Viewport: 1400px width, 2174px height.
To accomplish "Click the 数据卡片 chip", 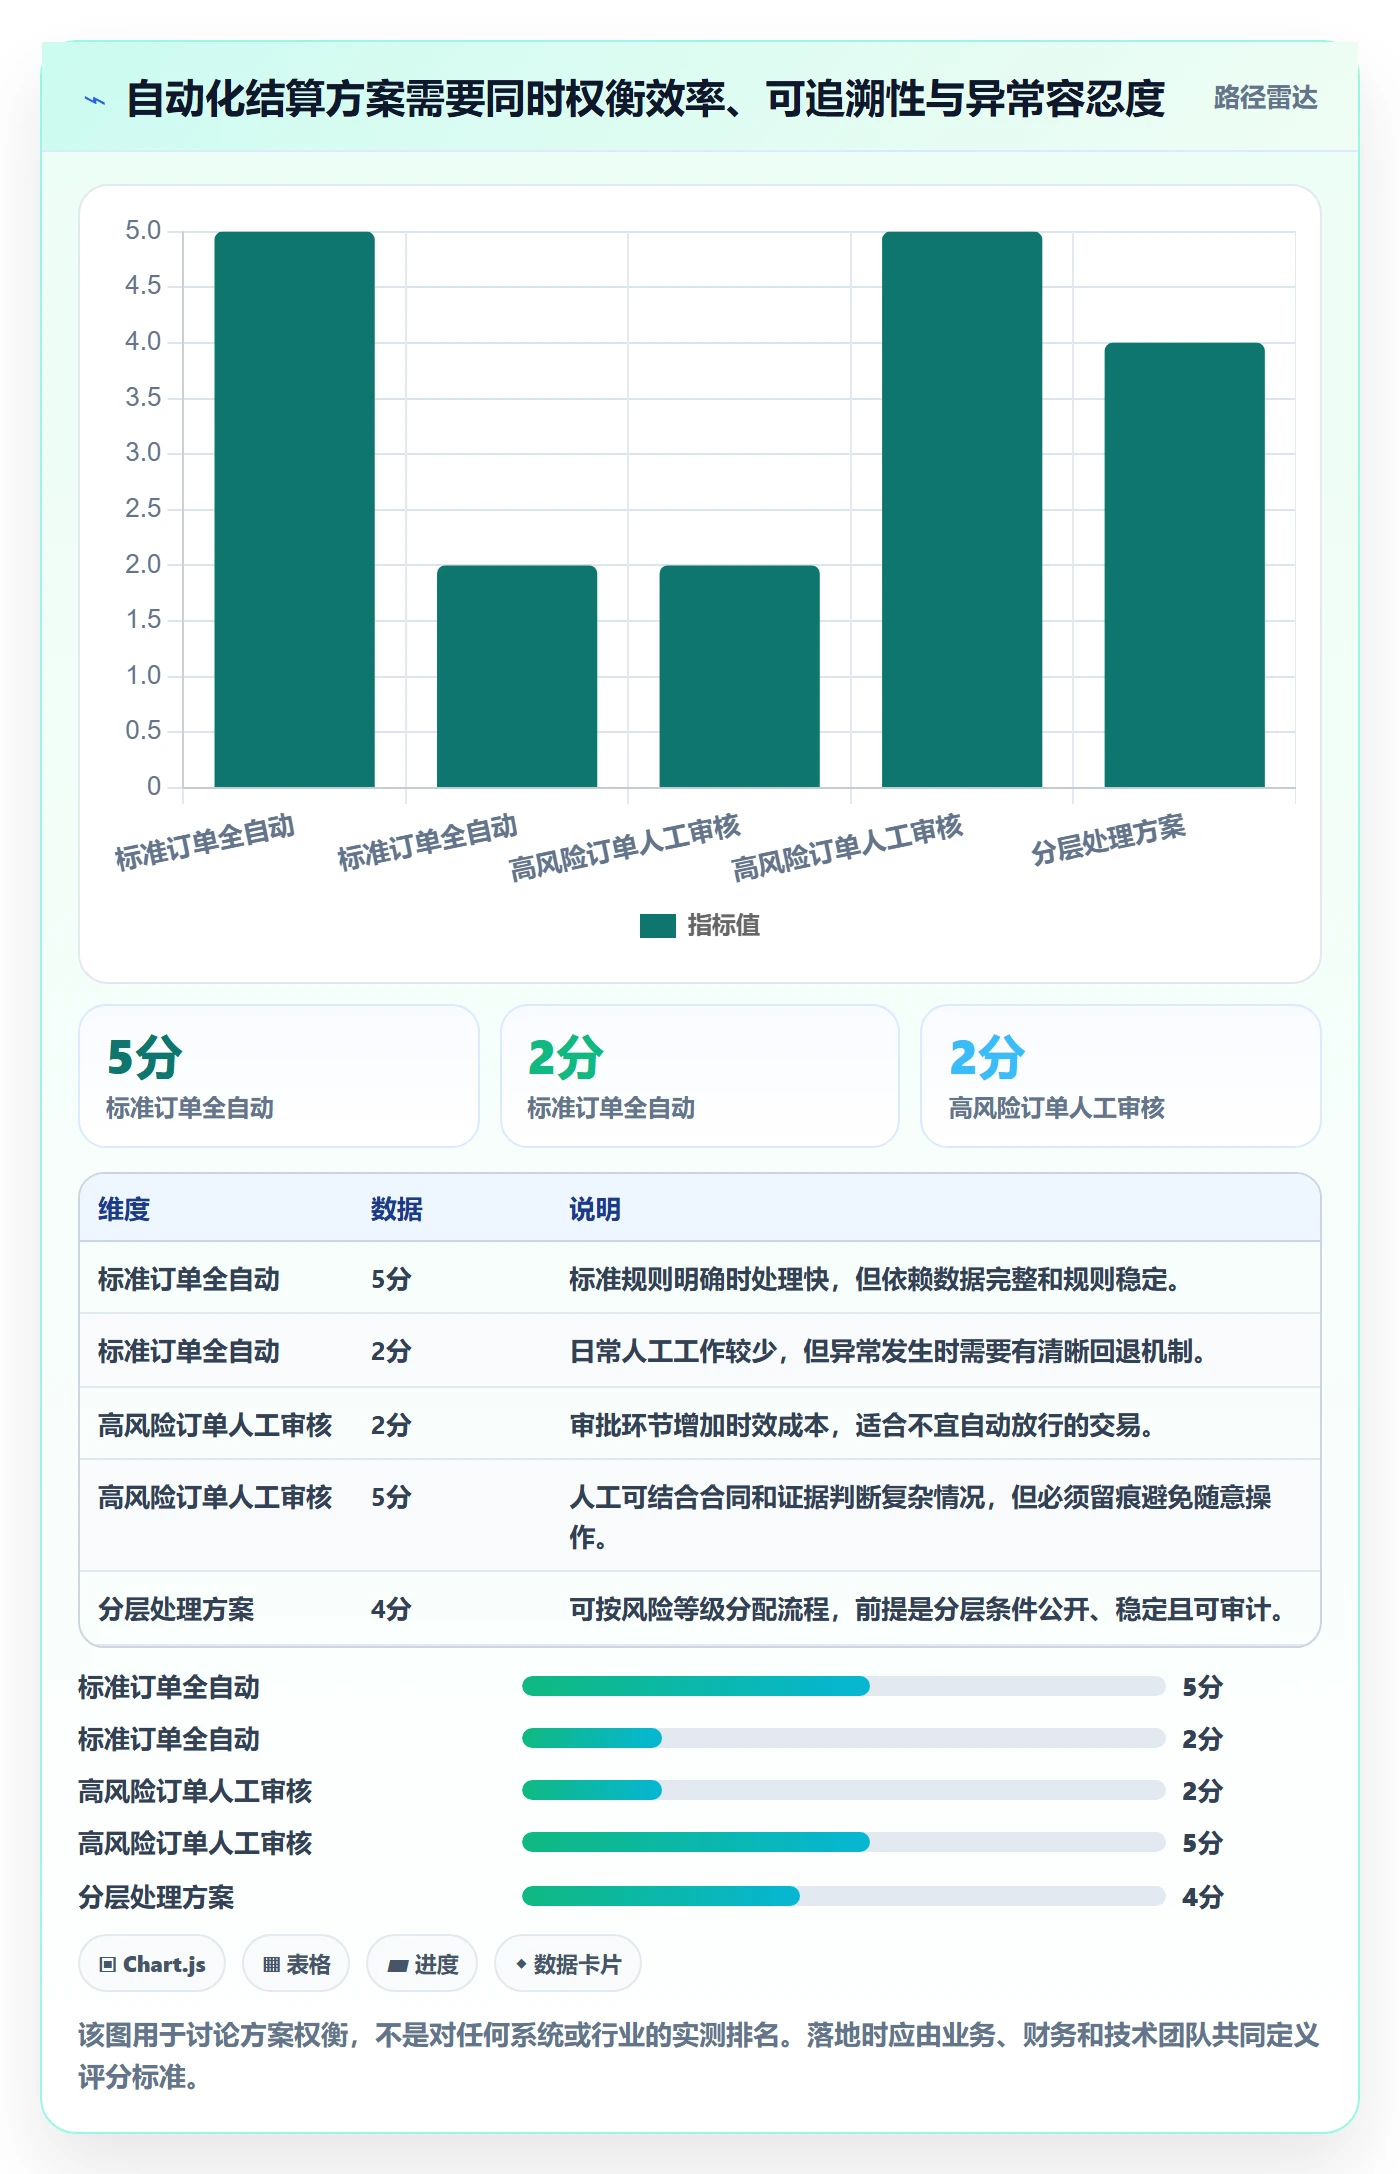I will 568,1964.
